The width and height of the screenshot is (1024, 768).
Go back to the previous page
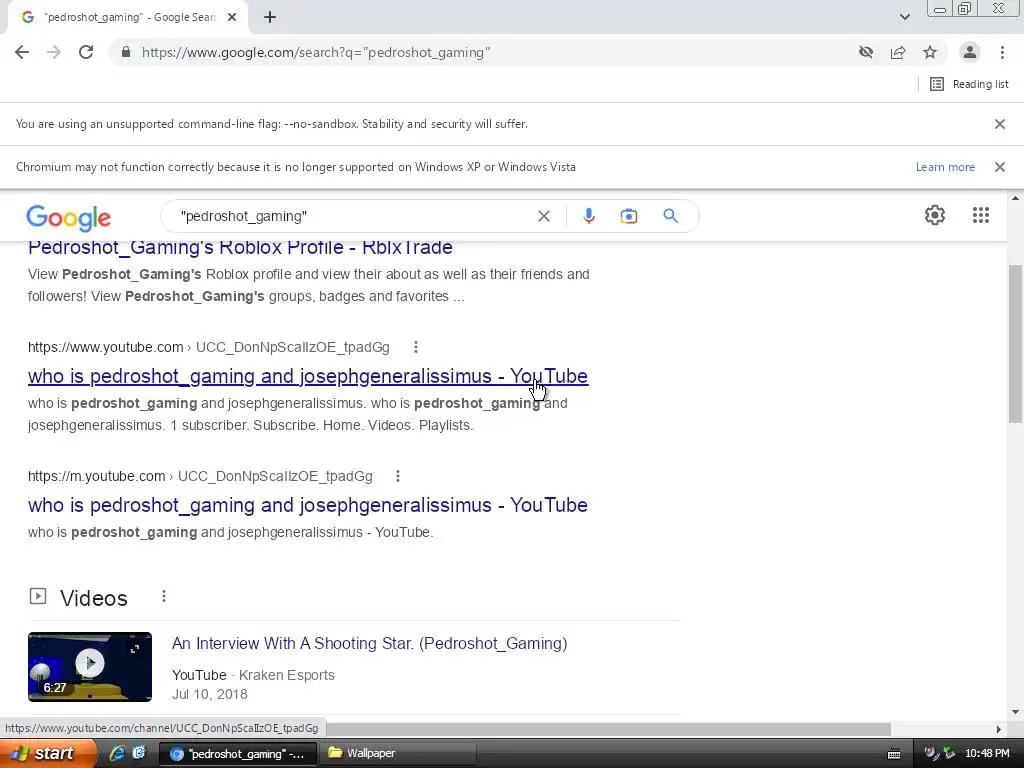(22, 52)
